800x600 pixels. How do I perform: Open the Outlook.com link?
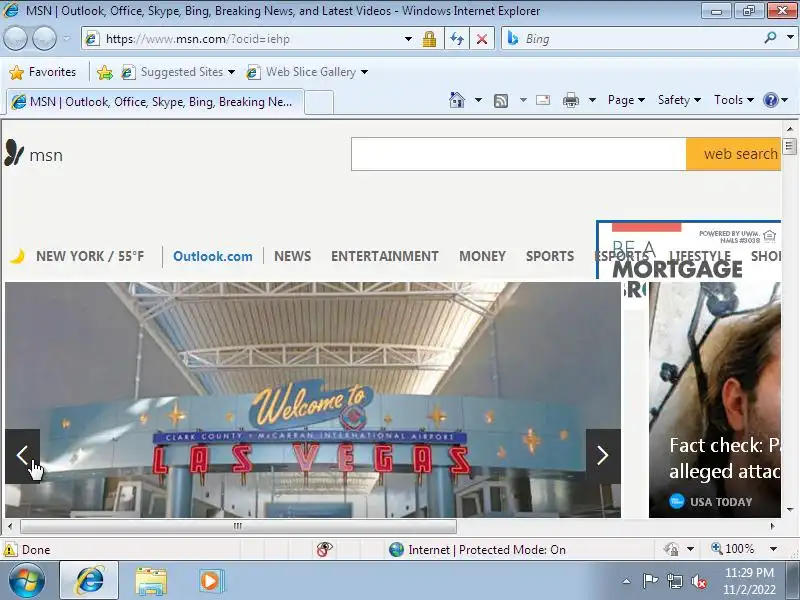point(213,256)
